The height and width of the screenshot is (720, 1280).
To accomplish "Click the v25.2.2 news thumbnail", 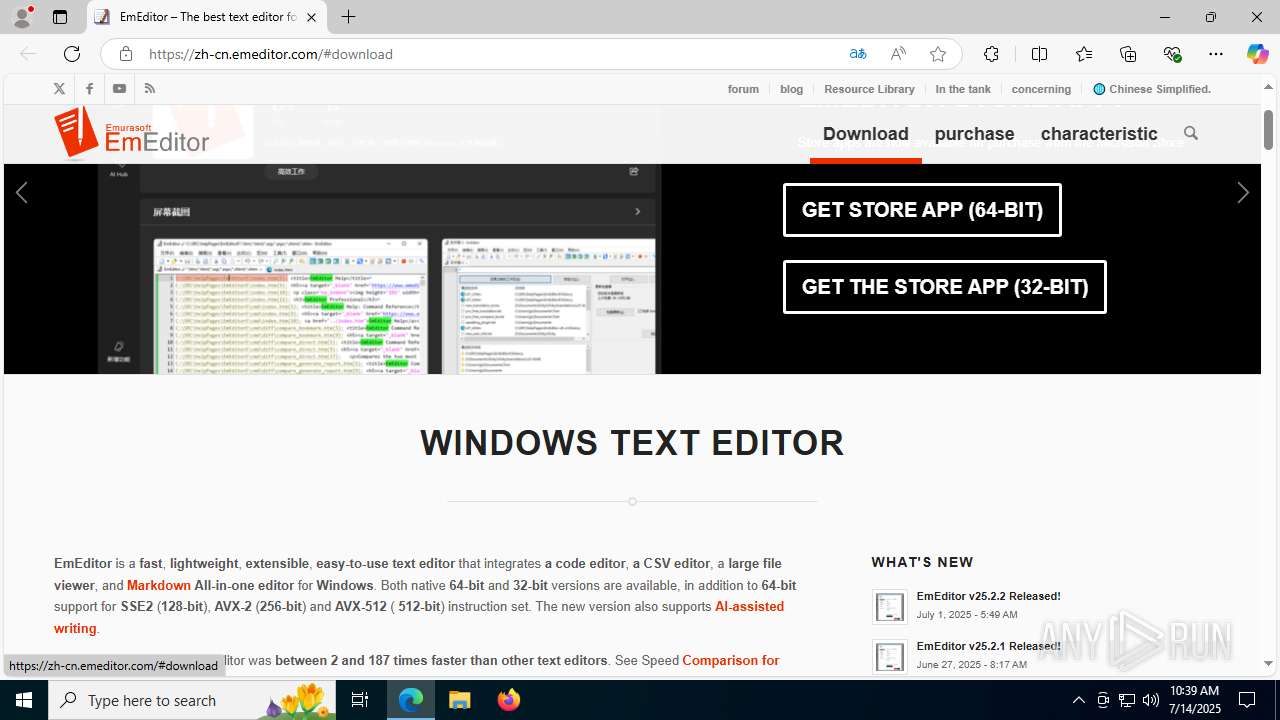I will tap(889, 606).
